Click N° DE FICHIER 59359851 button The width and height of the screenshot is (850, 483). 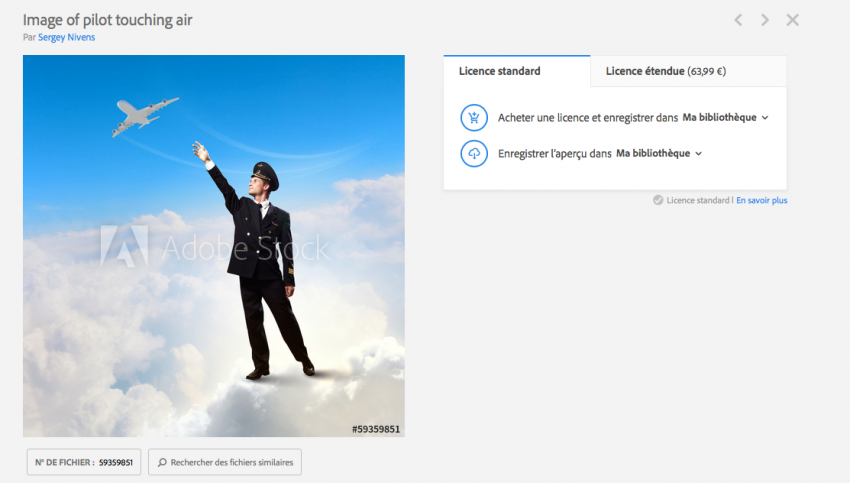pyautogui.click(x=84, y=462)
